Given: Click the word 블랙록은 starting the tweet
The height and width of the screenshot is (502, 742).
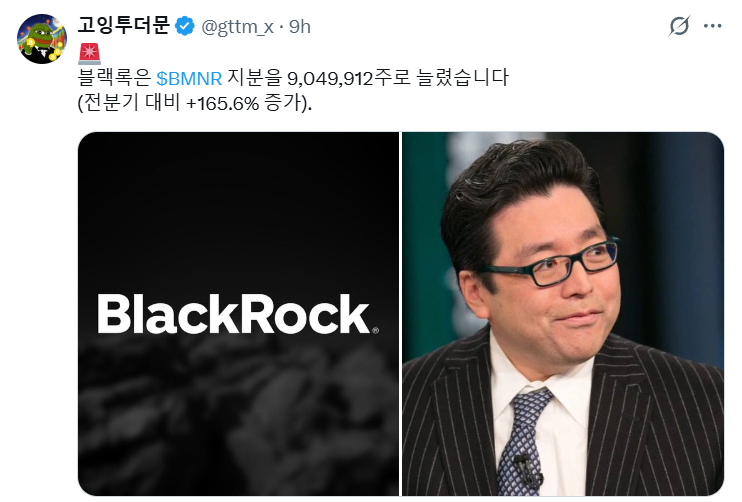Looking at the screenshot, I should [114, 78].
